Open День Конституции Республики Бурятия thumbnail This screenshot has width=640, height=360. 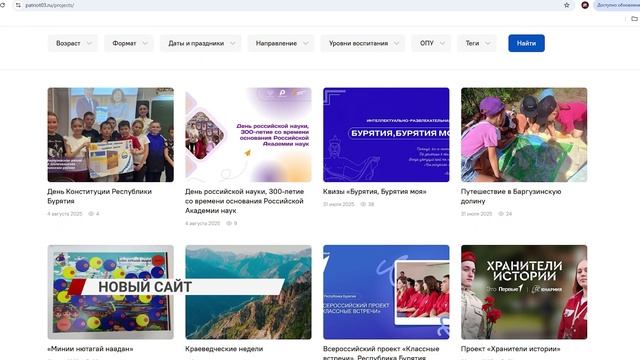[111, 135]
